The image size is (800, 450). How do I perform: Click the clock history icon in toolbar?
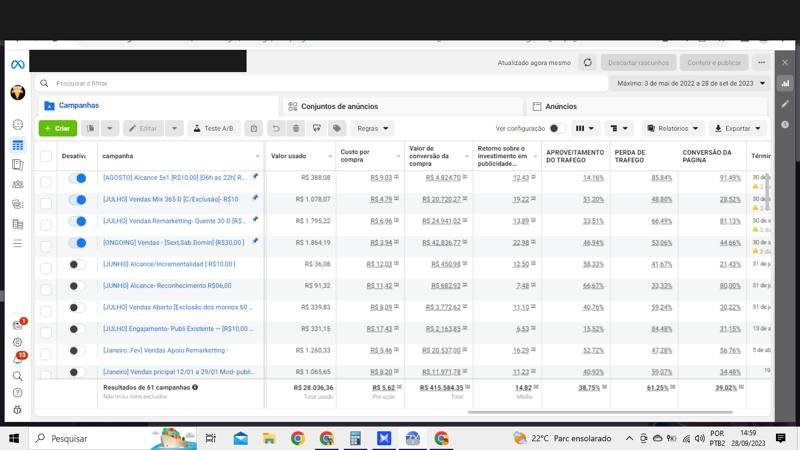point(254,129)
